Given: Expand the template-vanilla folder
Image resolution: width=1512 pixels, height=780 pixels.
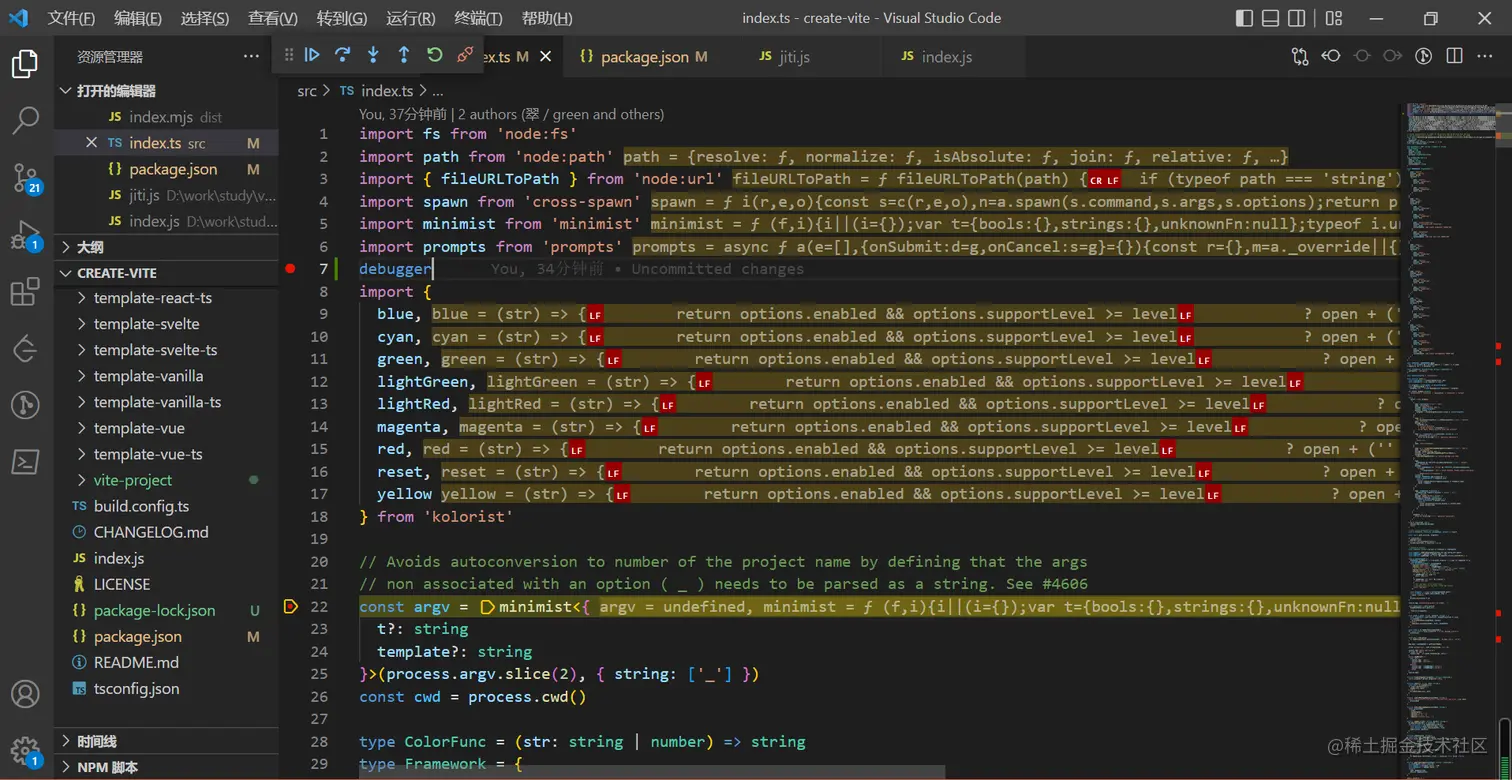Looking at the screenshot, I should 166,376.
